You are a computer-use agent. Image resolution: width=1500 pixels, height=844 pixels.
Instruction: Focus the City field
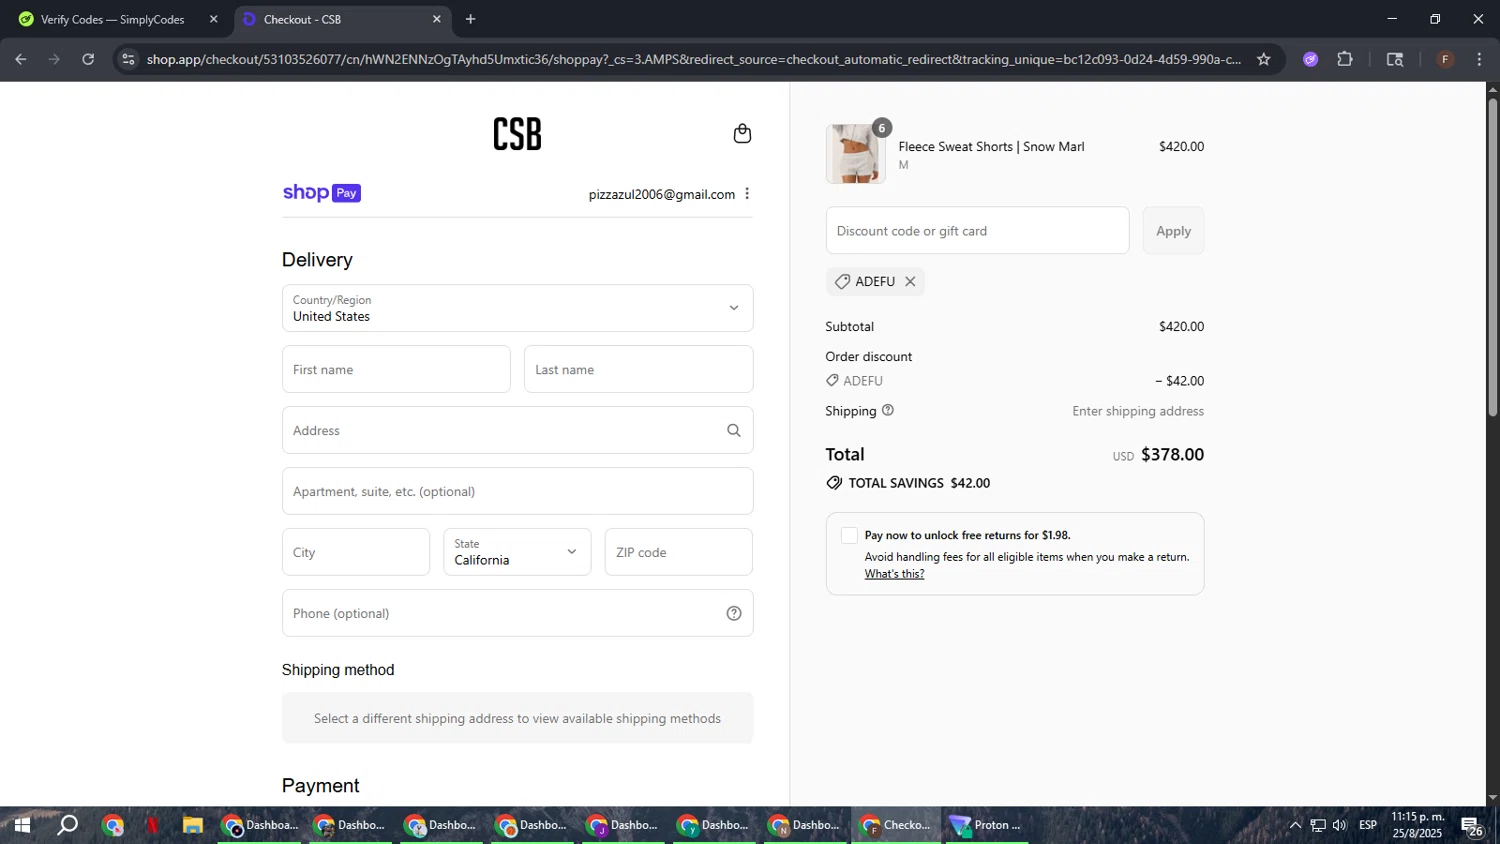point(356,552)
